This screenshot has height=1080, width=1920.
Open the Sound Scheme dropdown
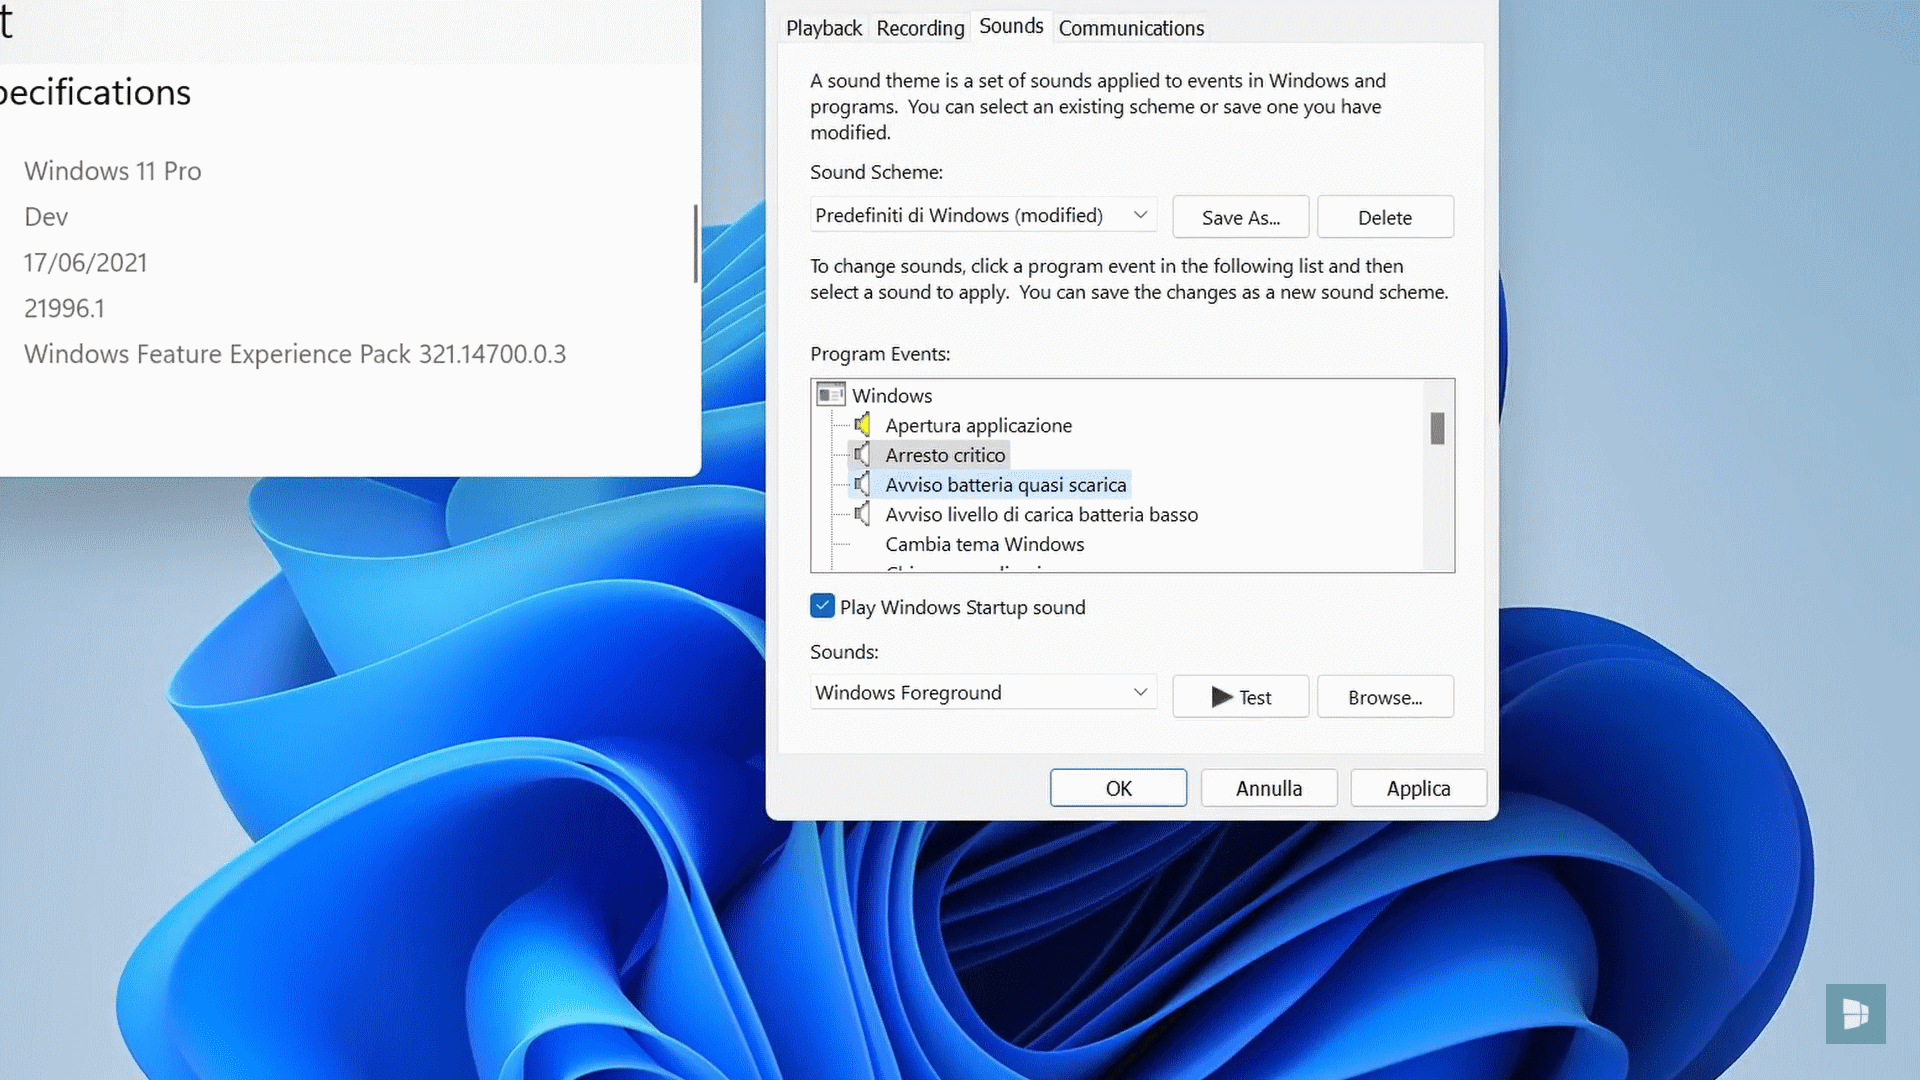(983, 215)
